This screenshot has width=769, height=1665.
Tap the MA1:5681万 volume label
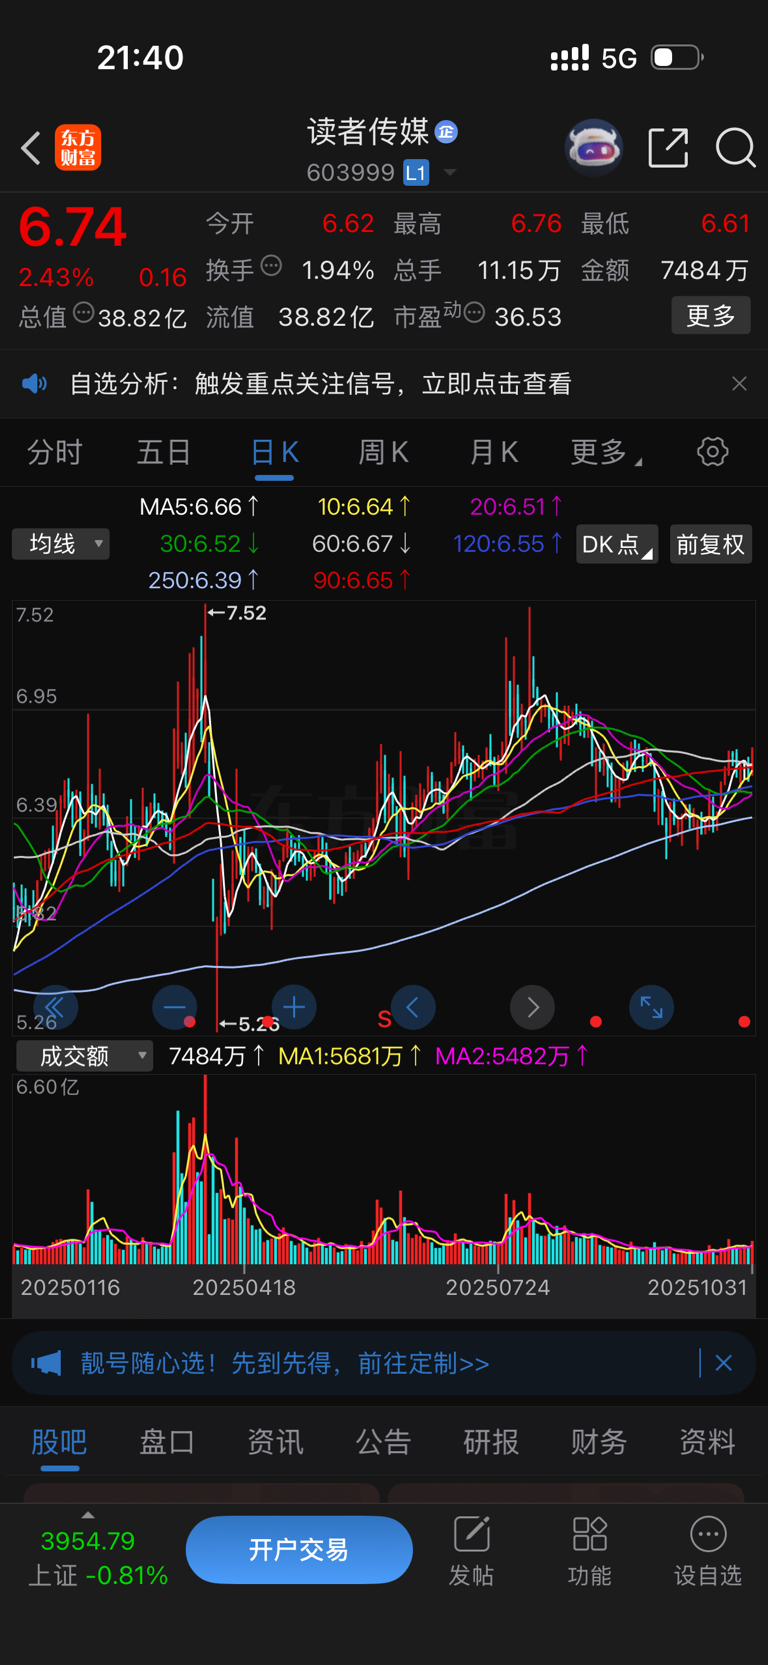tap(350, 1056)
